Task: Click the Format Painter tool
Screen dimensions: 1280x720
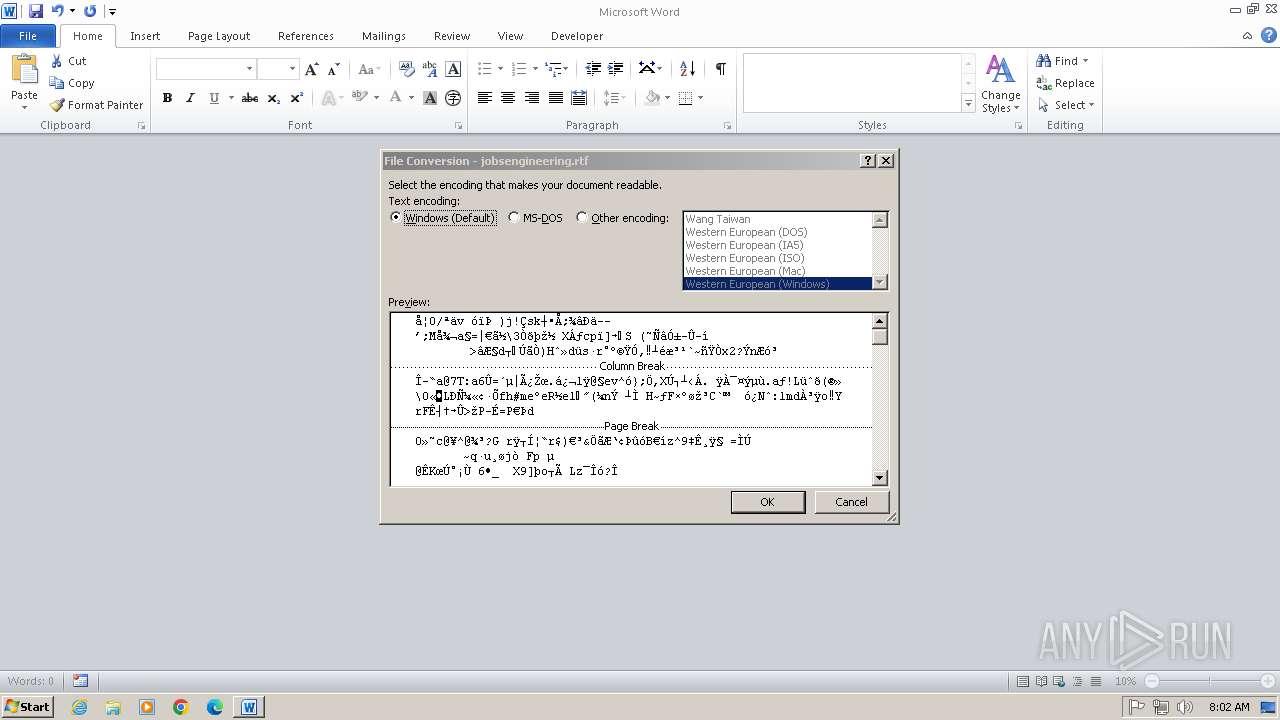Action: pyautogui.click(x=96, y=105)
